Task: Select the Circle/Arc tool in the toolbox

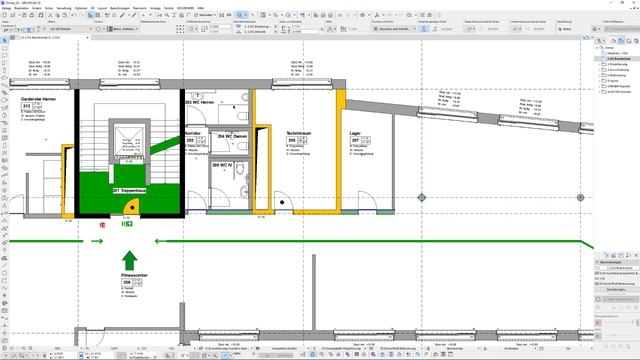Action: tap(4, 273)
